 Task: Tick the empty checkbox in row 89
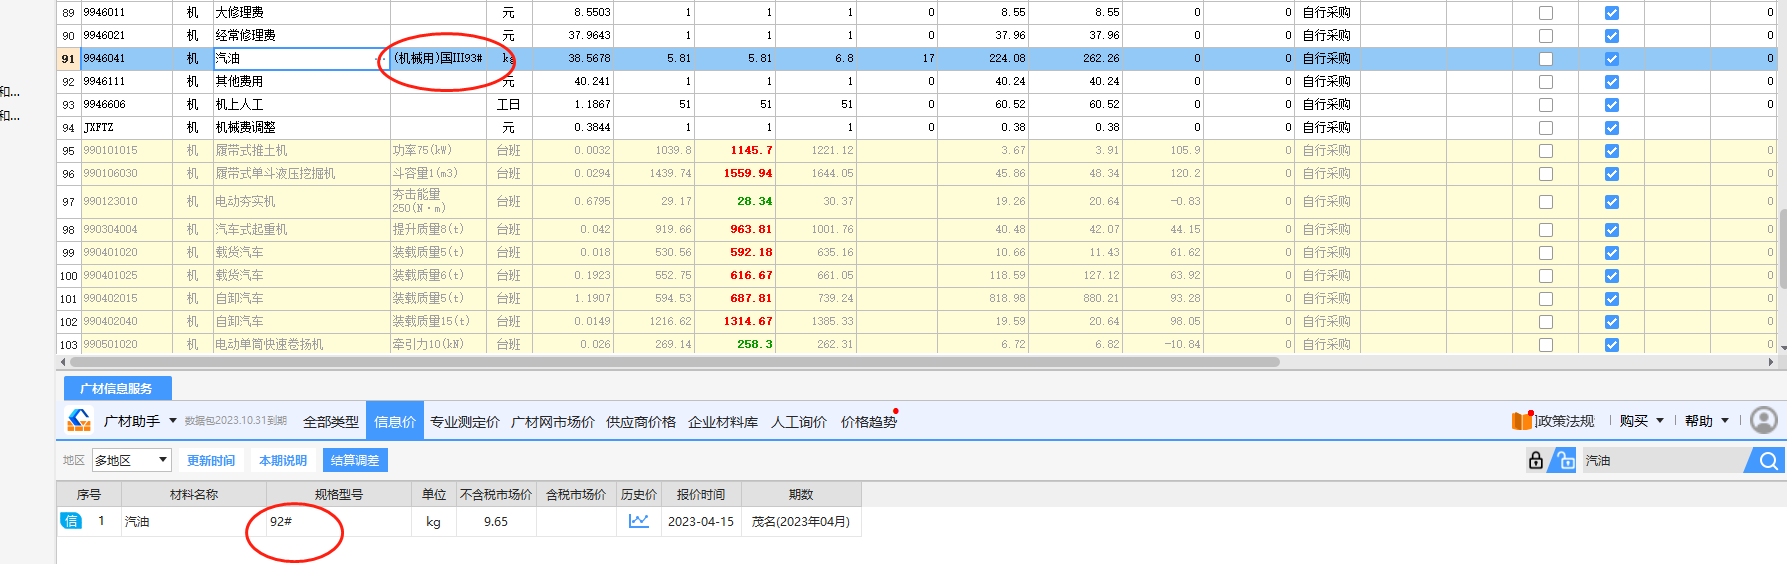pyautogui.click(x=1545, y=13)
